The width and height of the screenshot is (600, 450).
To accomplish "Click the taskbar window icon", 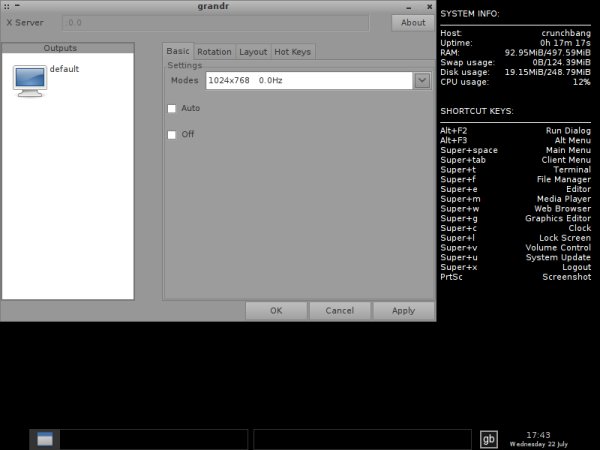I will pos(45,439).
